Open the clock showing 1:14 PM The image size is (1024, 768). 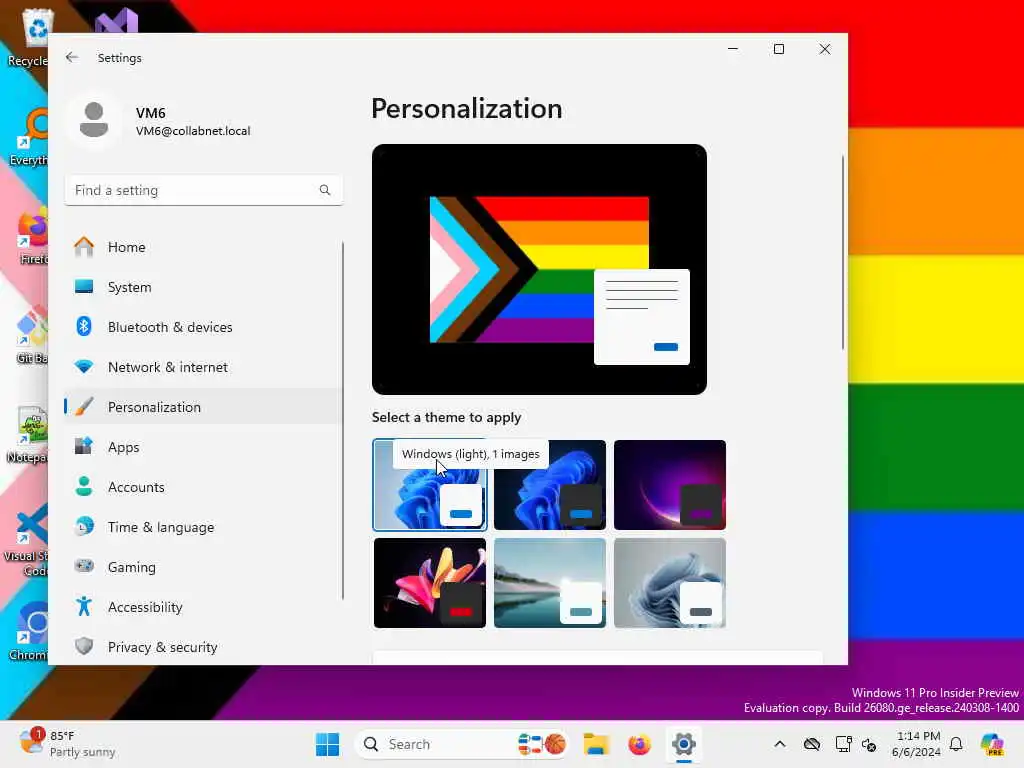pos(916,744)
